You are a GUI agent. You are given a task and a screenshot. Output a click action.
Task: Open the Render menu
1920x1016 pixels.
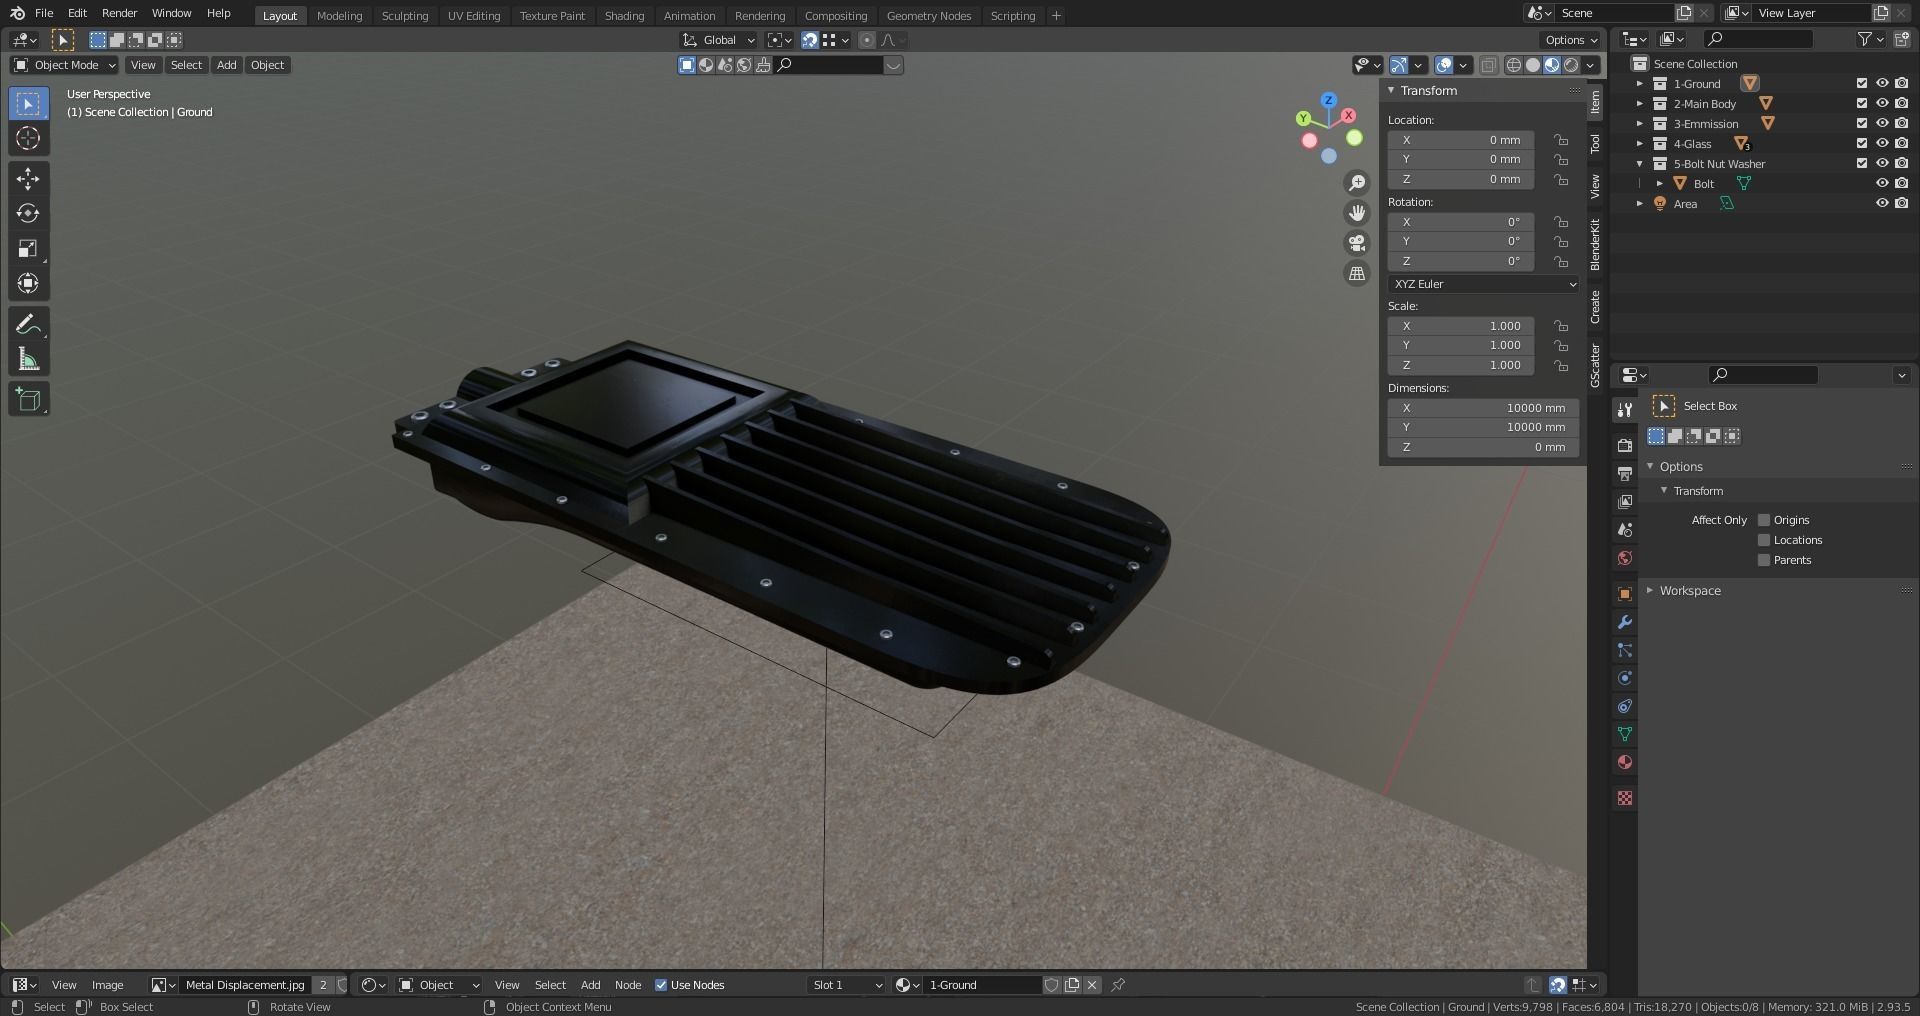point(119,13)
